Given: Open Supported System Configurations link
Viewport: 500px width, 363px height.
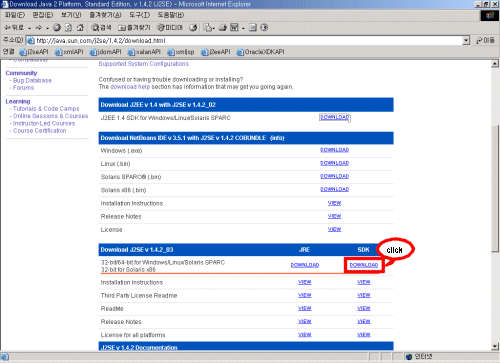Looking at the screenshot, I should [x=144, y=64].
